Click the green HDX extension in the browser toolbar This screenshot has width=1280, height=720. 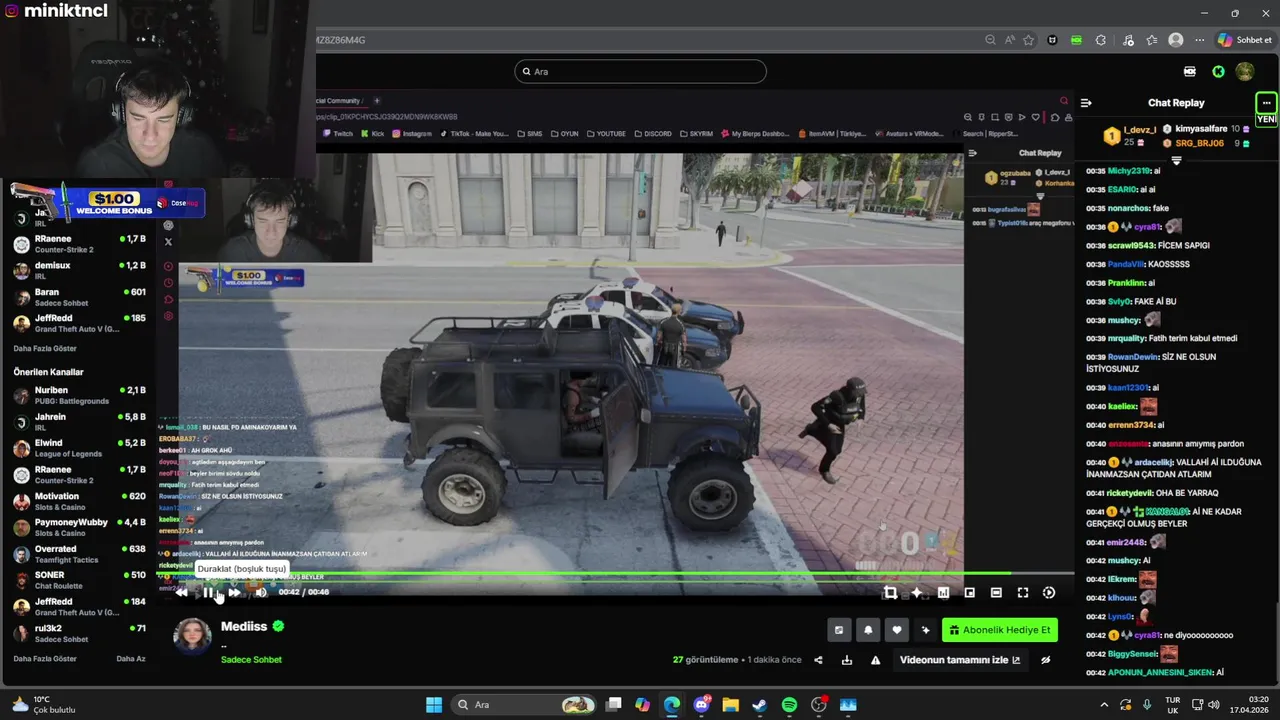click(1076, 40)
